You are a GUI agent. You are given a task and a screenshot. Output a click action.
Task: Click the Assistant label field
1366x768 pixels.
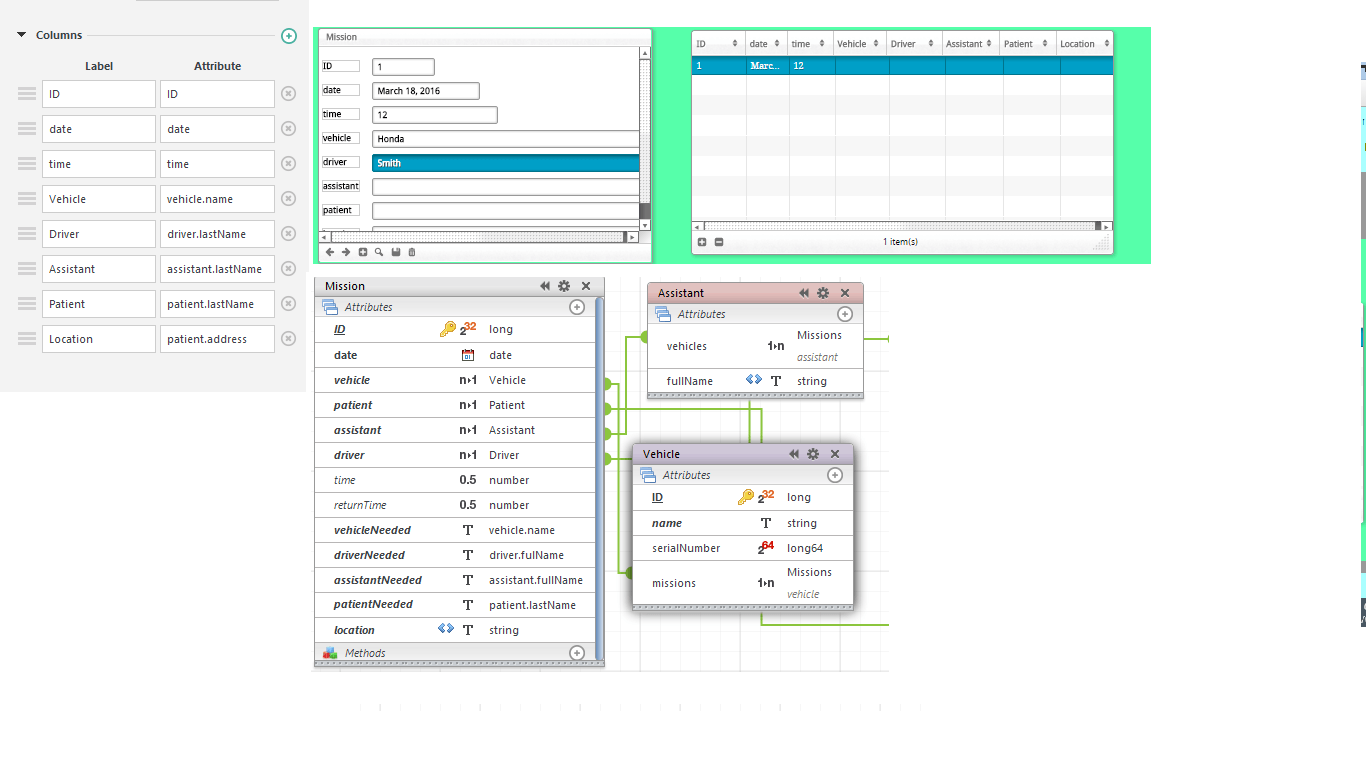(x=99, y=269)
